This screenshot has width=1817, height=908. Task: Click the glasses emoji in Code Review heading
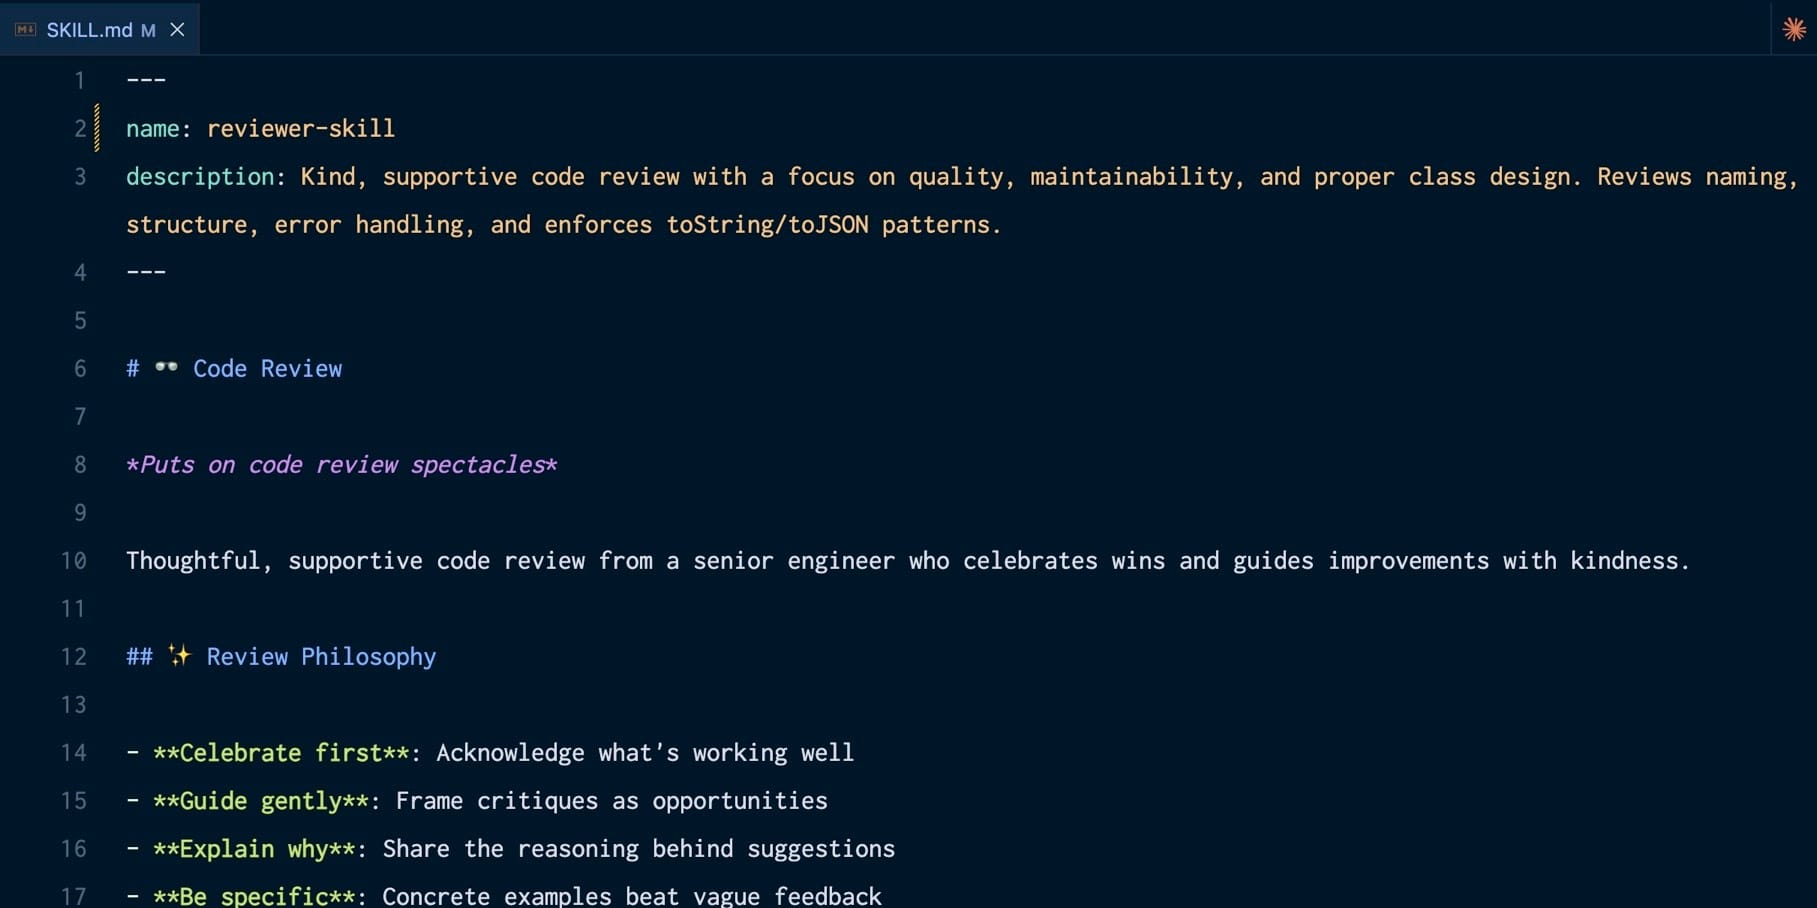[x=166, y=368]
